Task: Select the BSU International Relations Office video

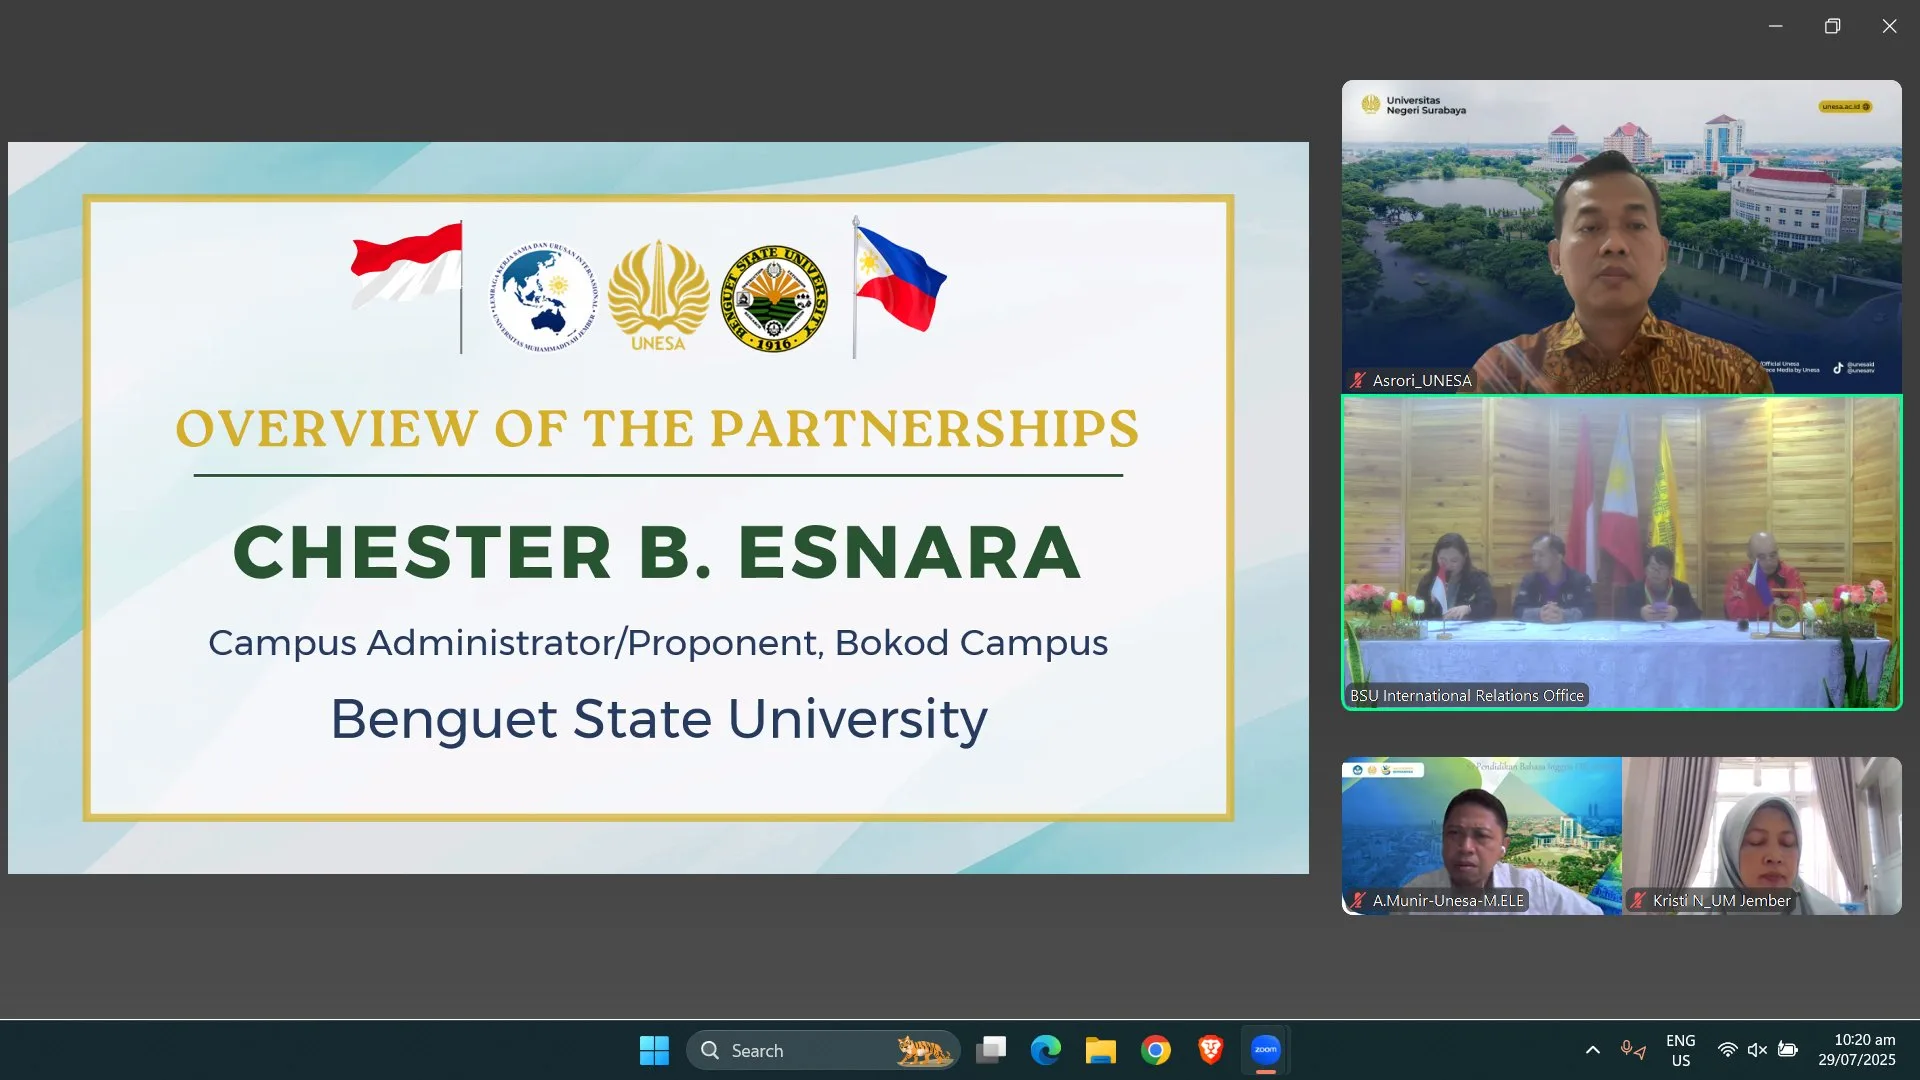Action: [x=1621, y=552]
